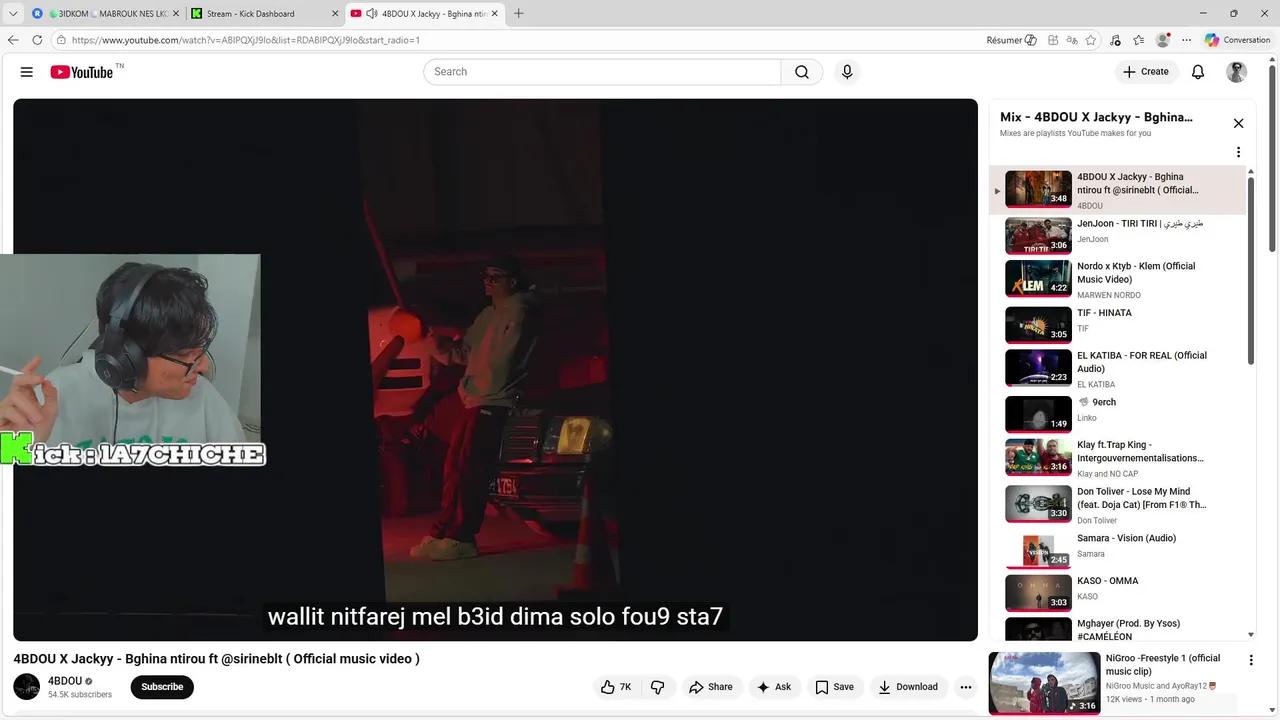Subscribe to the 4BDOU channel
Viewport: 1280px width, 720px height.
[162, 687]
